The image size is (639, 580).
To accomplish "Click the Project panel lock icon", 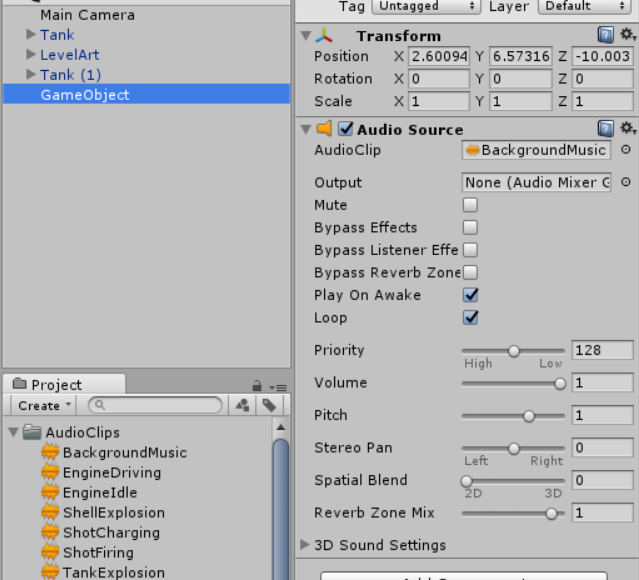I will tap(257, 385).
